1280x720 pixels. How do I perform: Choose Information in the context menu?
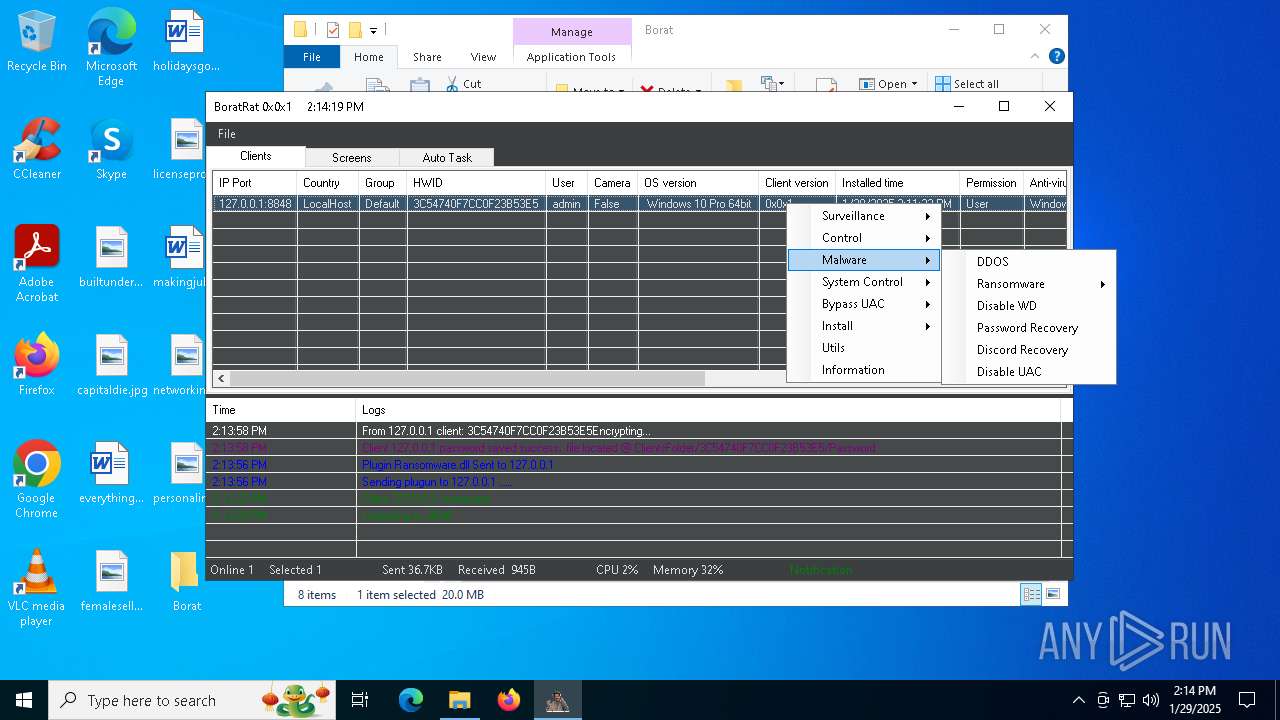coord(864,370)
